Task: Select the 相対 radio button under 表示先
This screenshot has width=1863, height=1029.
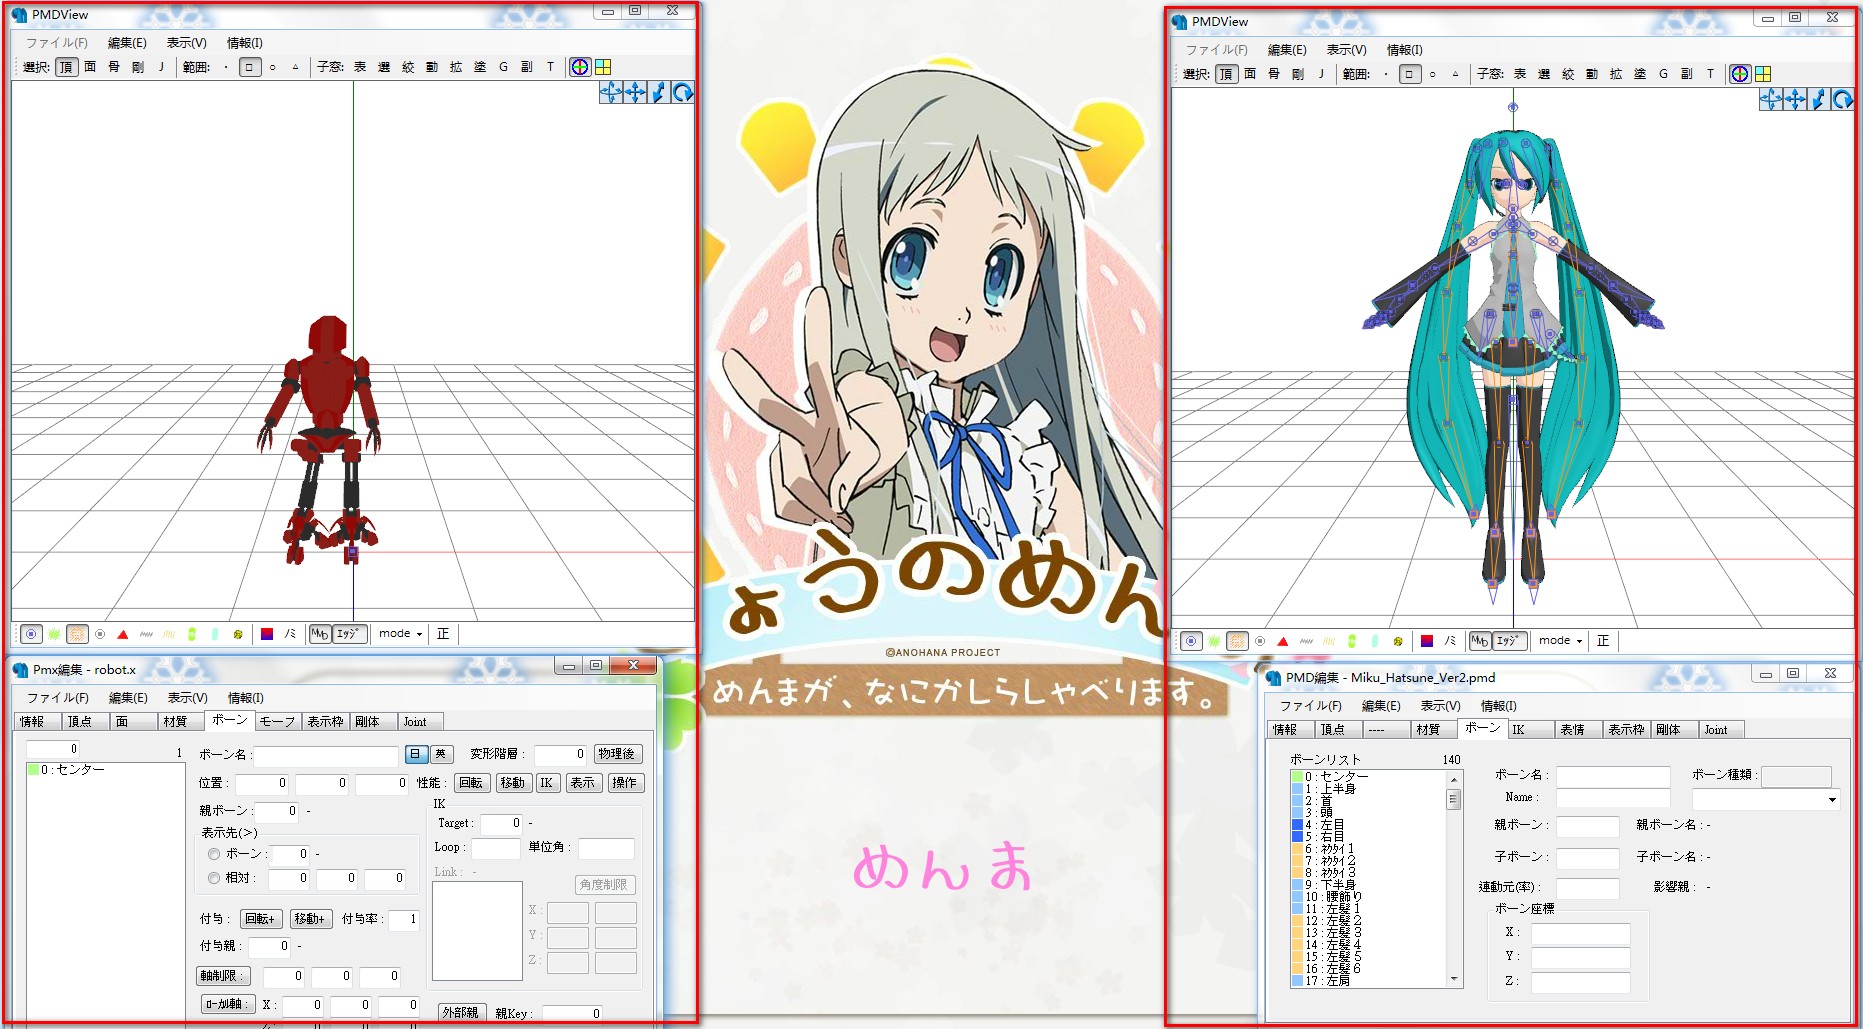Action: 214,878
